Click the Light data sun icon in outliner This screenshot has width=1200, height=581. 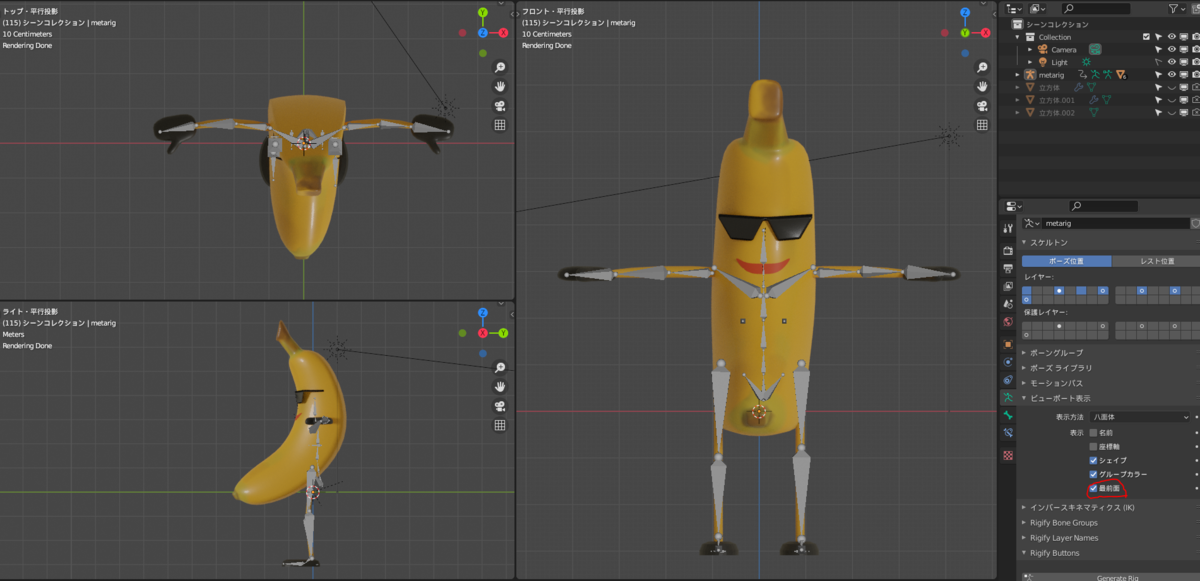tap(1087, 62)
